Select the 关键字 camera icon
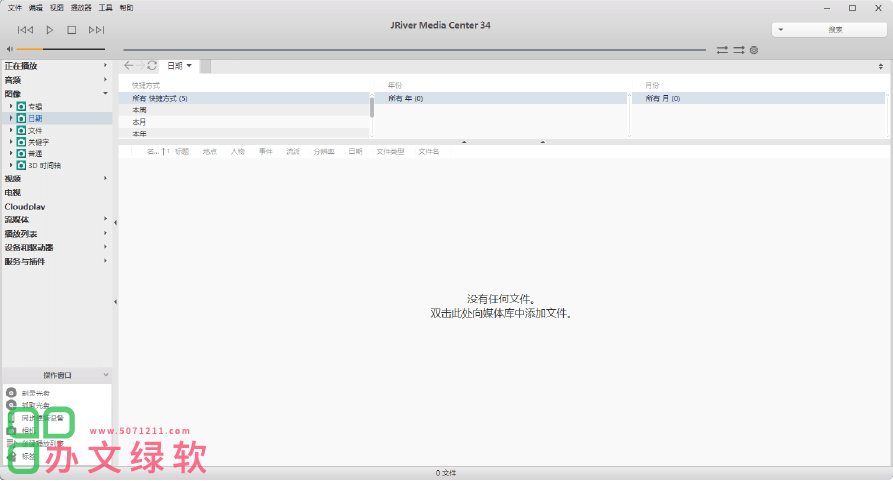 tap(21, 142)
